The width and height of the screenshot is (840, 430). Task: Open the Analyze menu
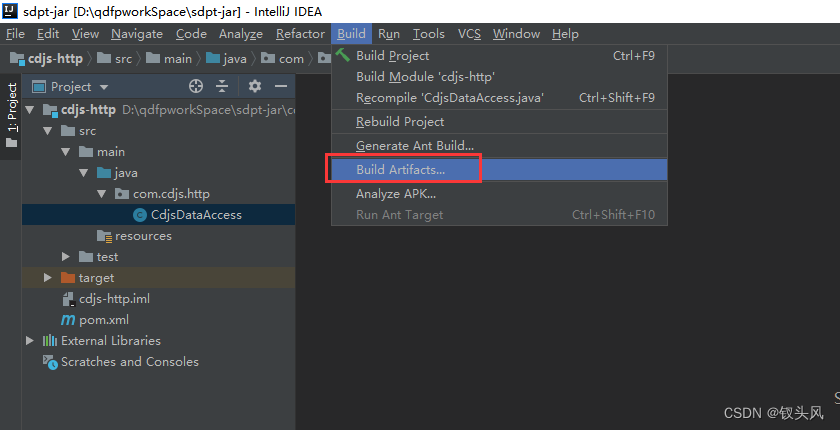point(241,34)
